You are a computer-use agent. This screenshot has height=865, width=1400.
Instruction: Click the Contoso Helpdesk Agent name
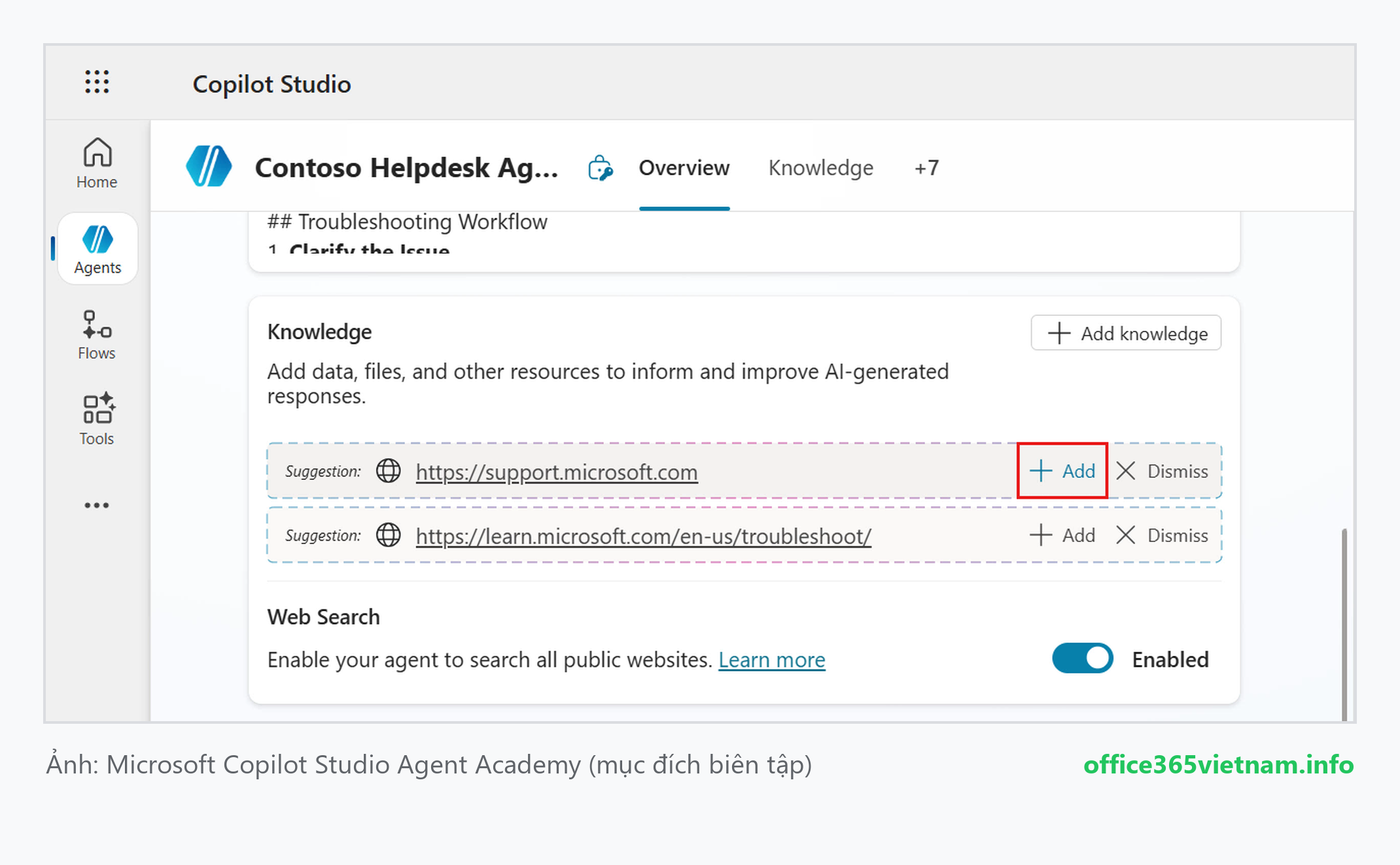tap(407, 167)
